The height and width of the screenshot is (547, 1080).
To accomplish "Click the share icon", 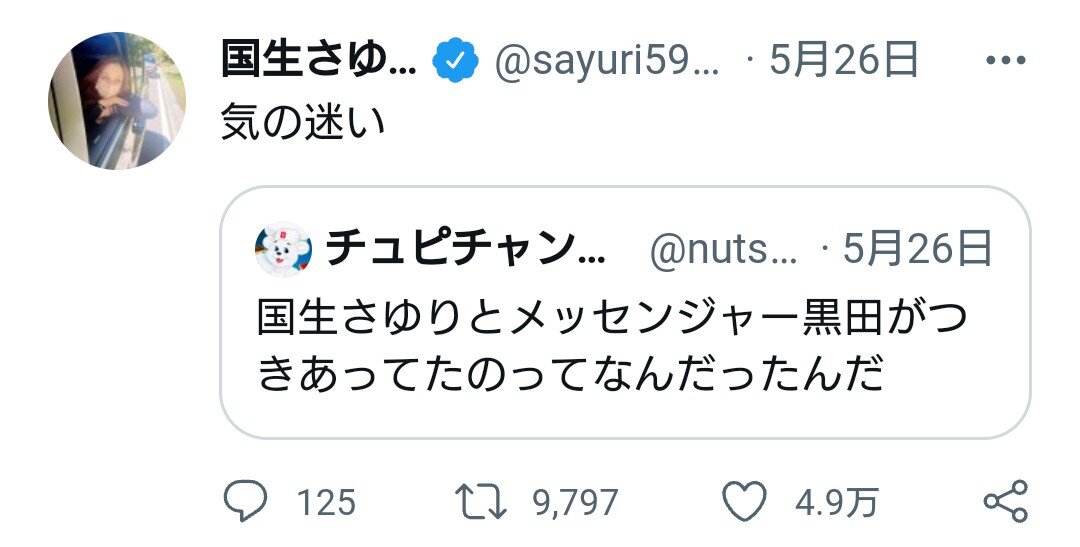I will 1005,500.
